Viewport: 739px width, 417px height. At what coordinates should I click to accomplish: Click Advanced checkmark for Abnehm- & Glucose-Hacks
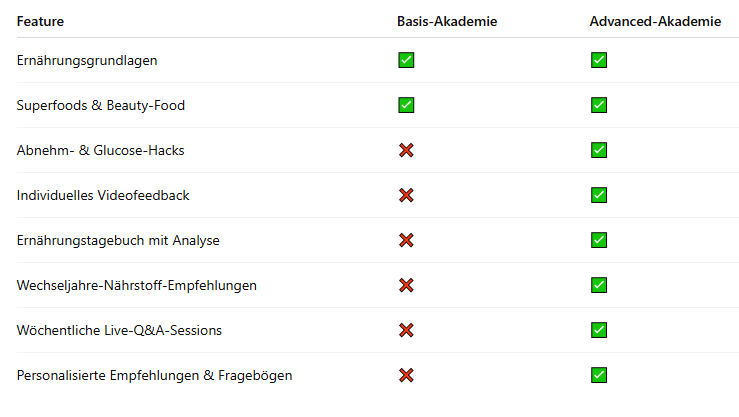coord(599,150)
